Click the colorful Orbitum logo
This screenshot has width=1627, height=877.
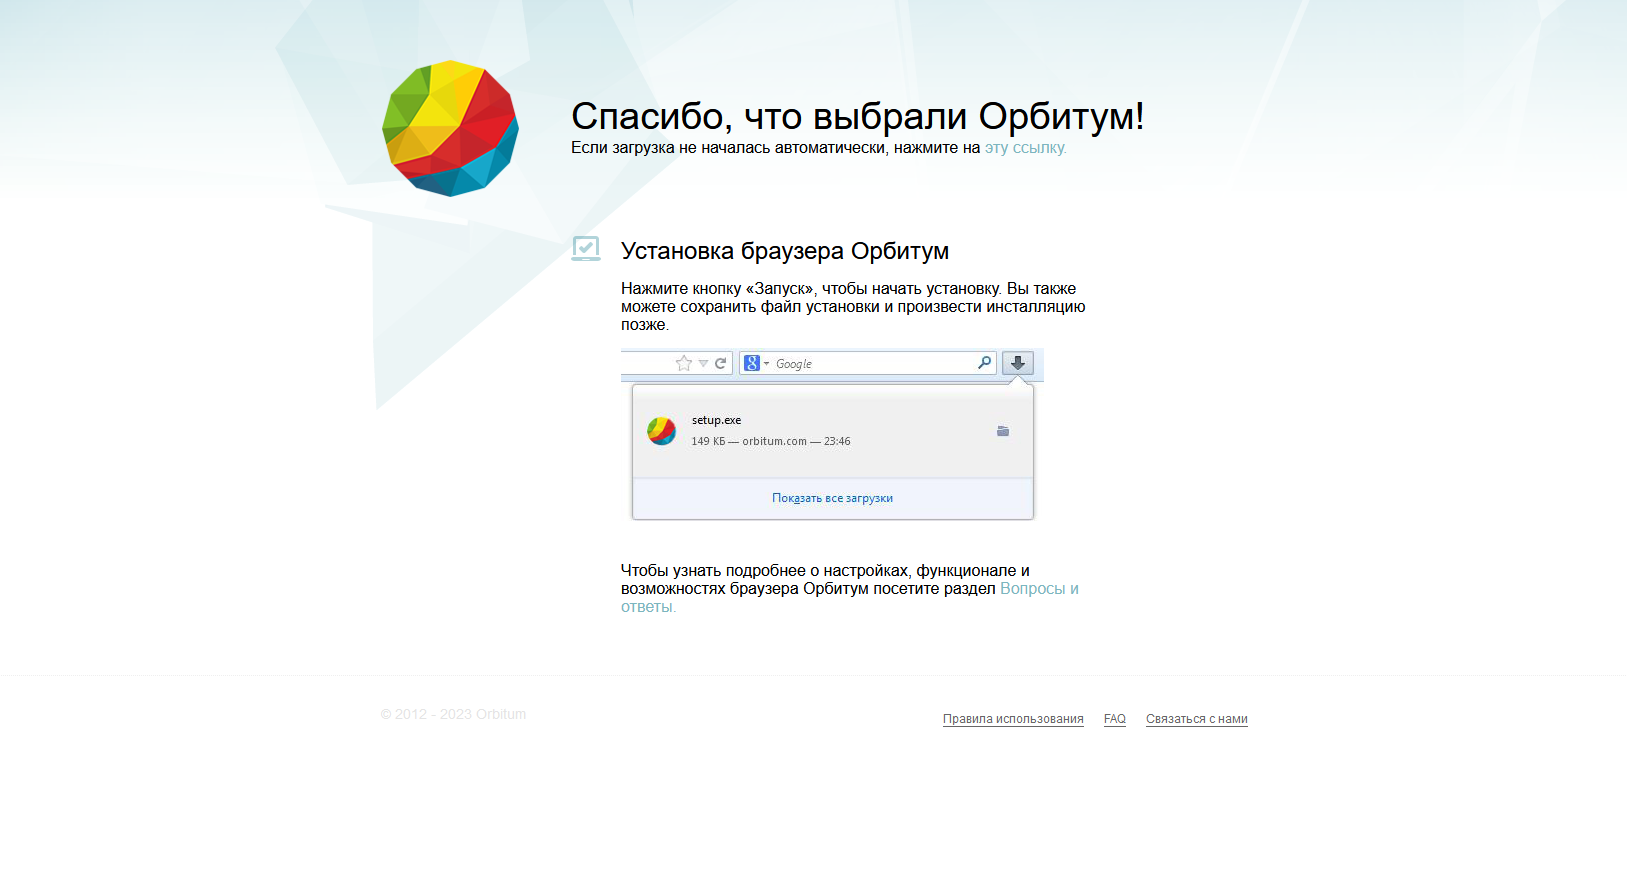pos(450,128)
